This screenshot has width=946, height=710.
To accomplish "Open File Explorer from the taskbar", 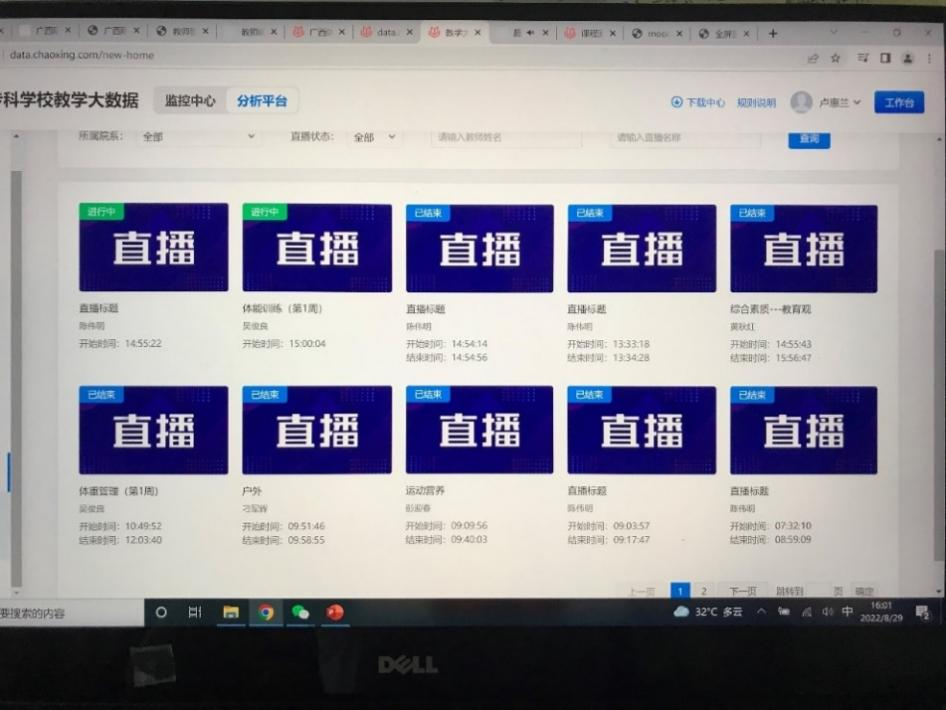I will [x=231, y=612].
